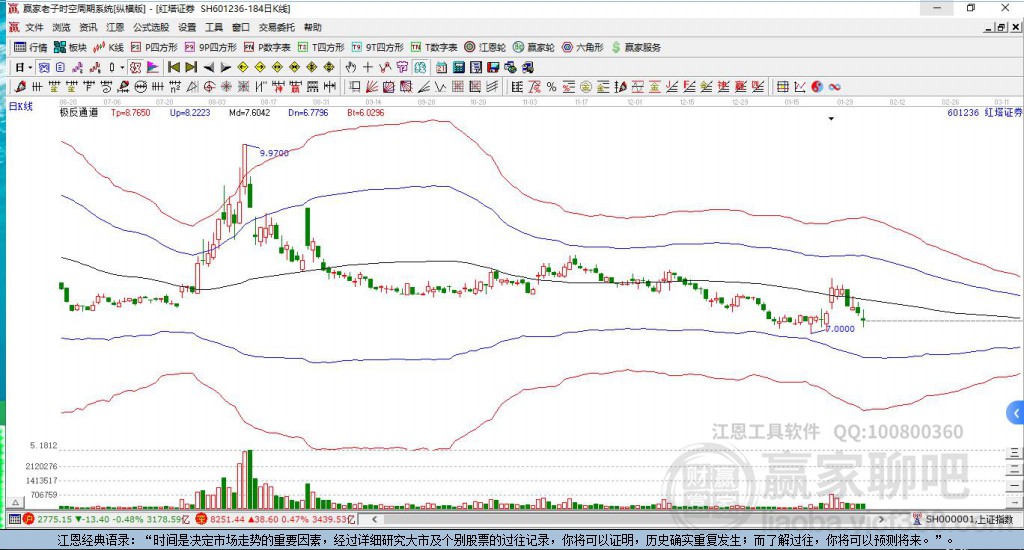Click the 日K线 label
Image resolution: width=1024 pixels, height=550 pixels.
coord(20,106)
